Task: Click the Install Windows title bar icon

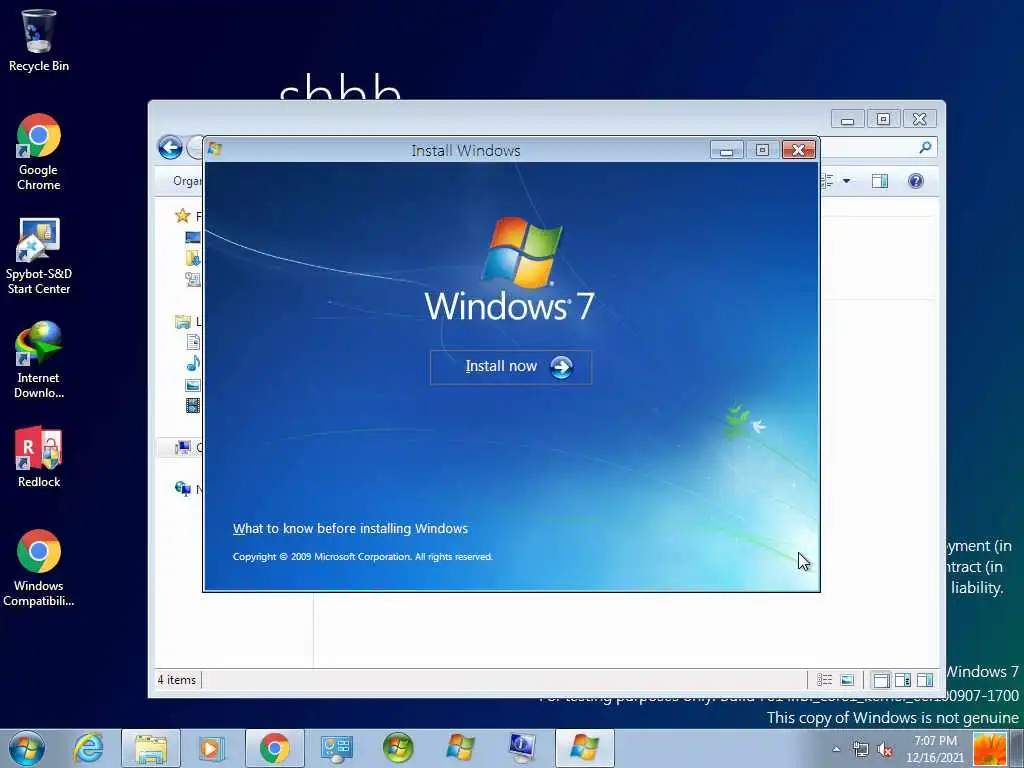Action: (x=215, y=150)
